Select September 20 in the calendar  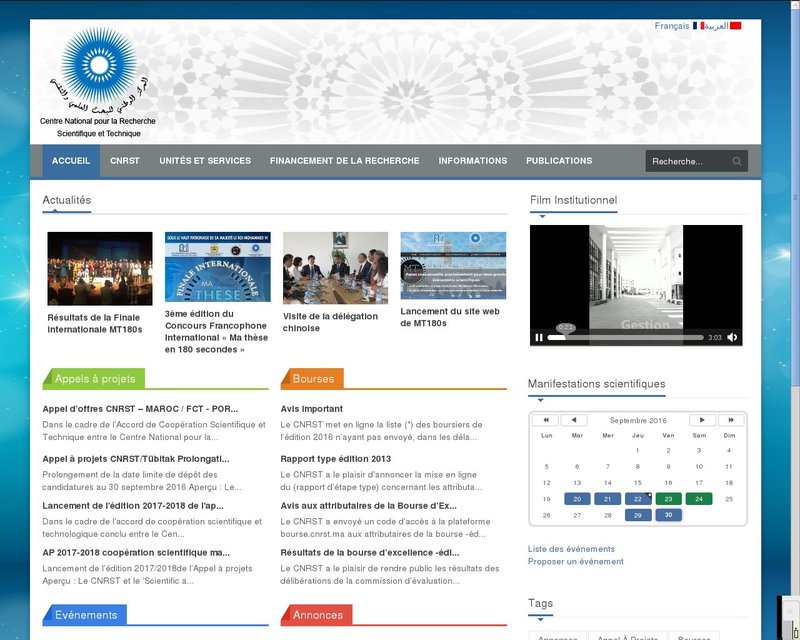[577, 499]
